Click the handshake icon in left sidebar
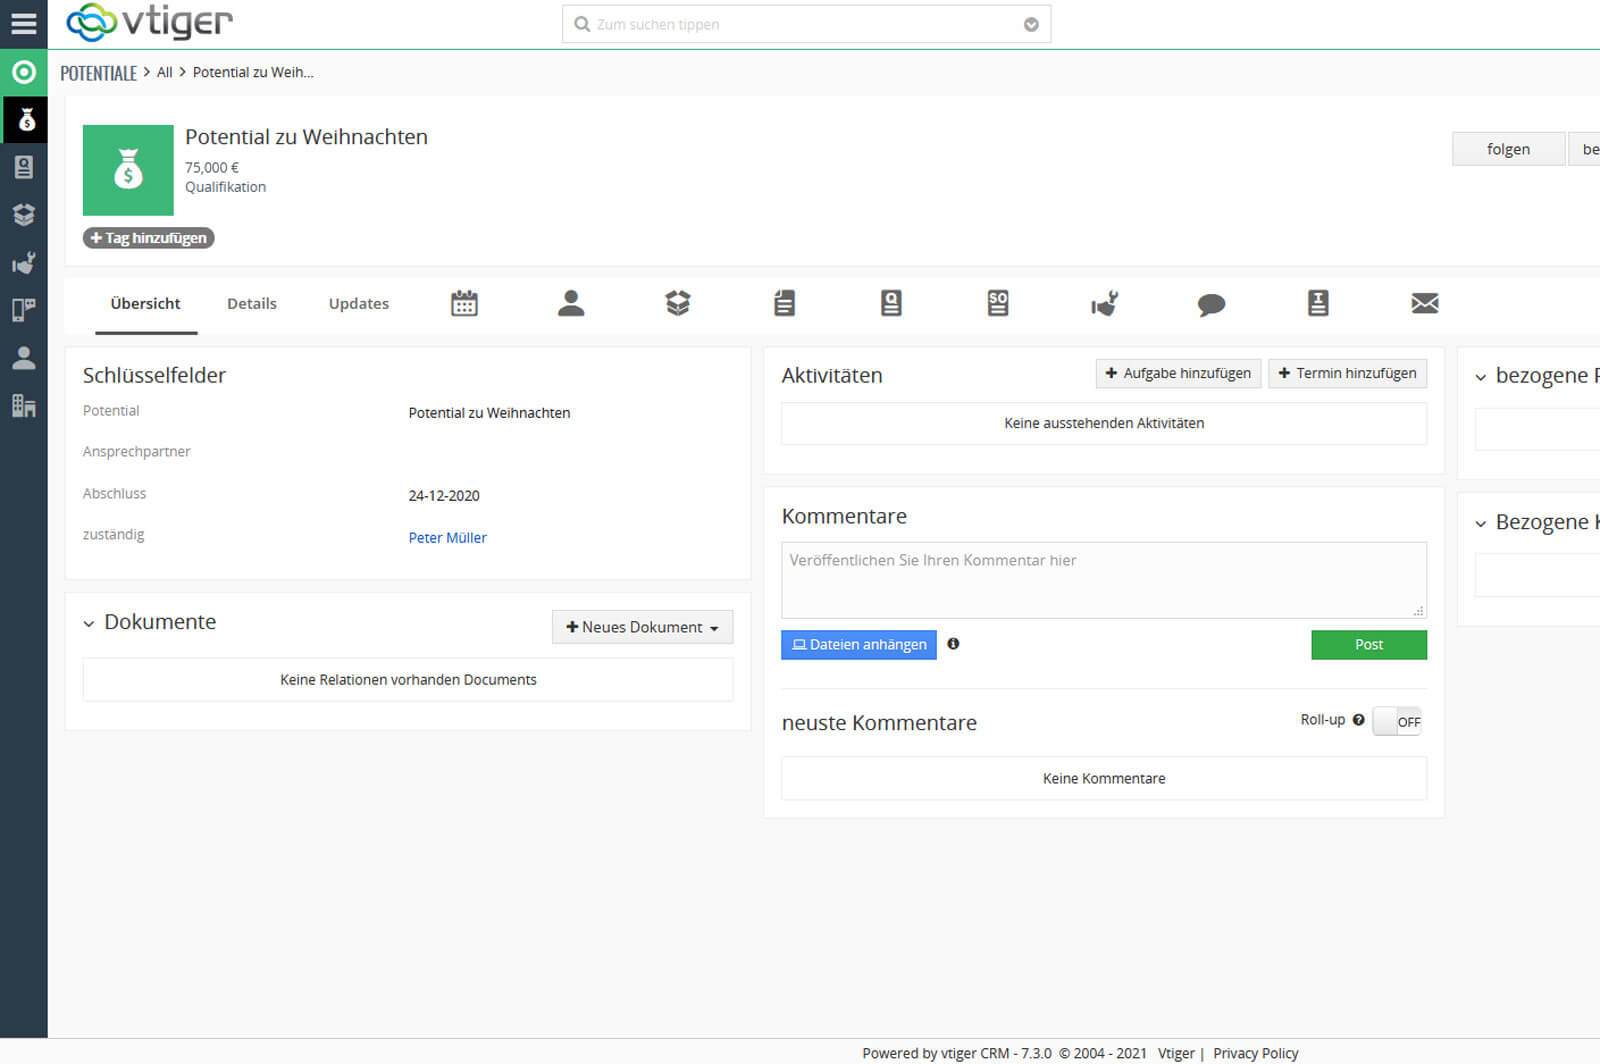The width and height of the screenshot is (1600, 1064). pos(23,263)
